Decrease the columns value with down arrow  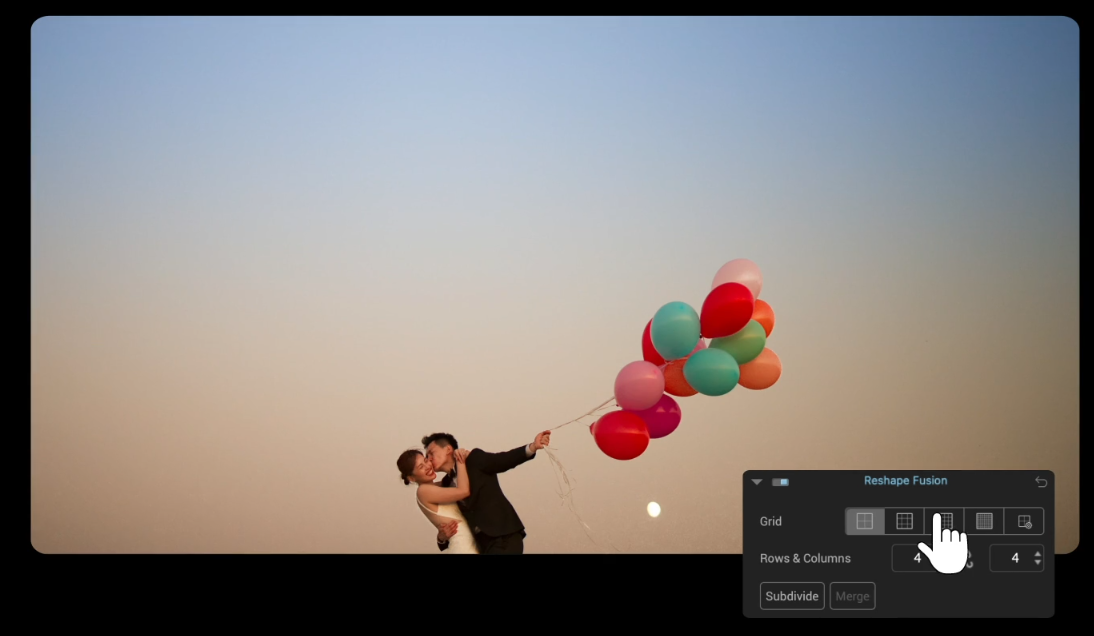point(1037,563)
